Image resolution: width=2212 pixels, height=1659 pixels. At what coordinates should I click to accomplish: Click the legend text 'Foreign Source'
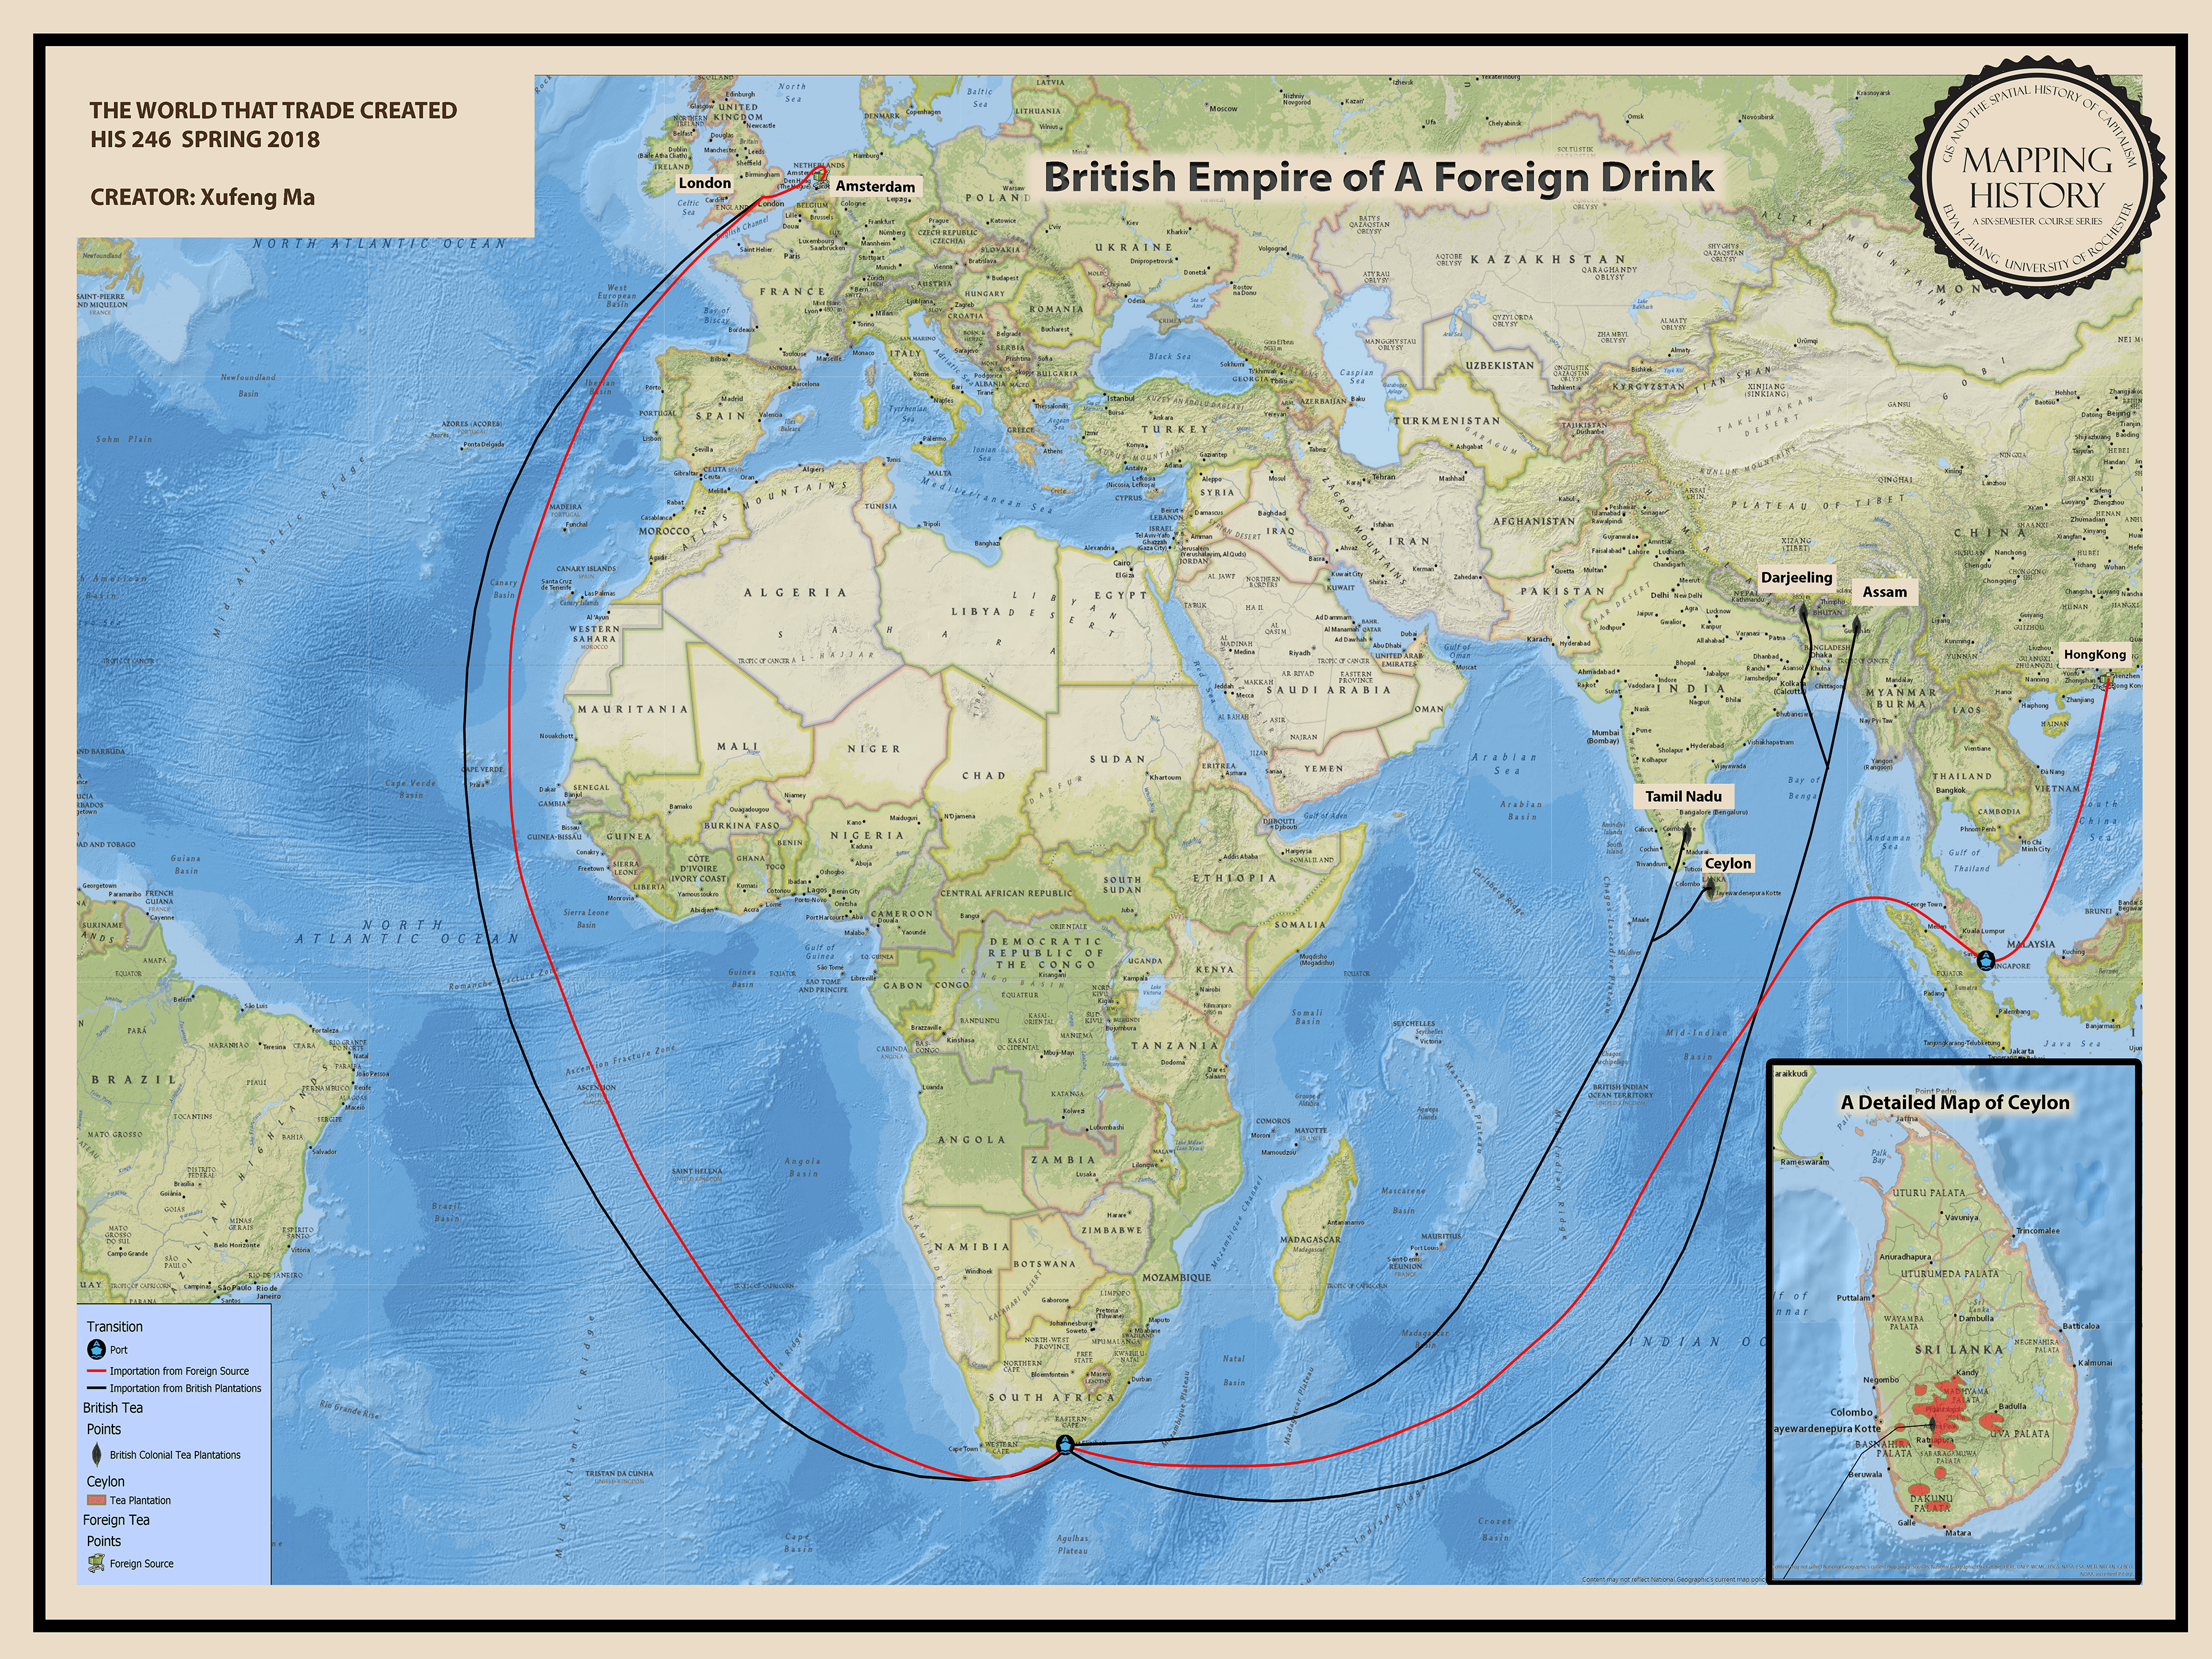coord(142,1564)
